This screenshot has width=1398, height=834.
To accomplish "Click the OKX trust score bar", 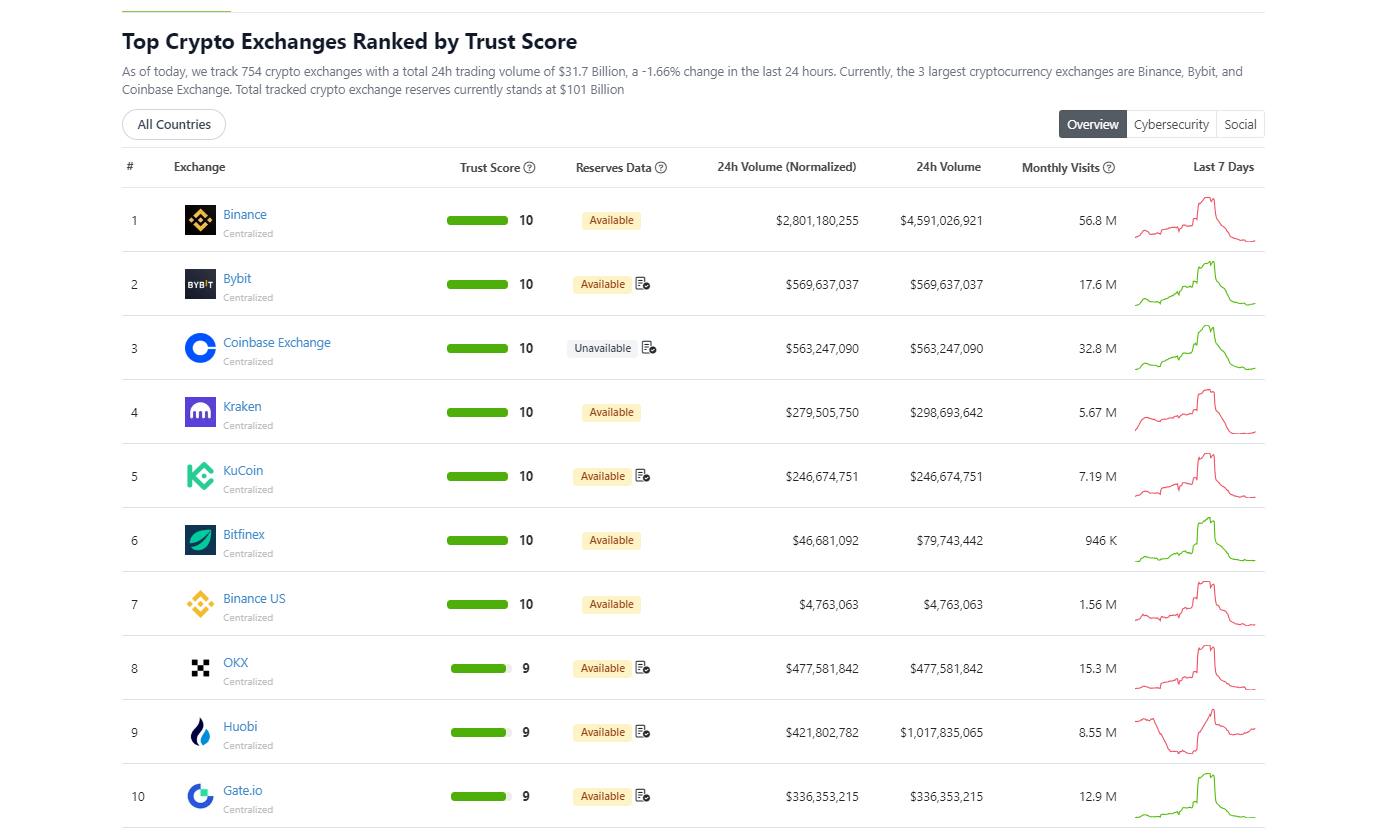I will [481, 668].
